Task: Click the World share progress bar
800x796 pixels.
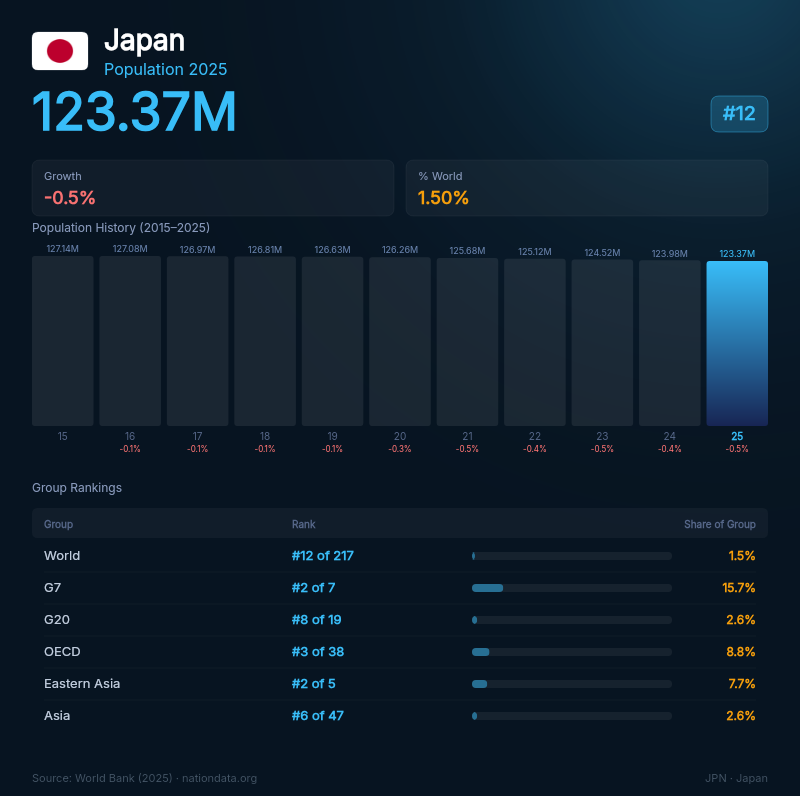Action: (x=571, y=556)
